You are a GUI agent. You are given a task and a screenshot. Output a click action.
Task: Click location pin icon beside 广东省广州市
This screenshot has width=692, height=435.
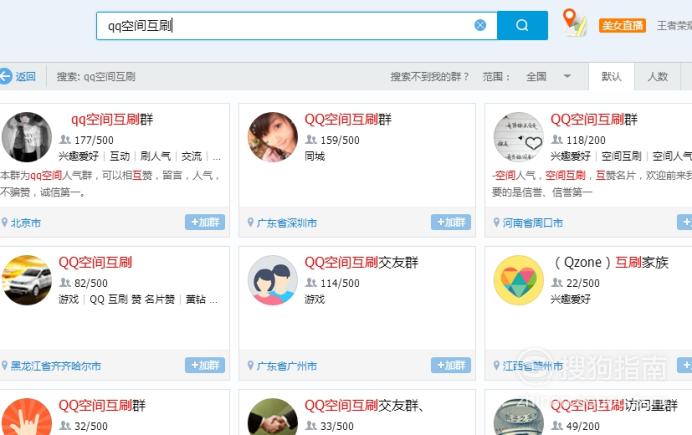point(251,365)
